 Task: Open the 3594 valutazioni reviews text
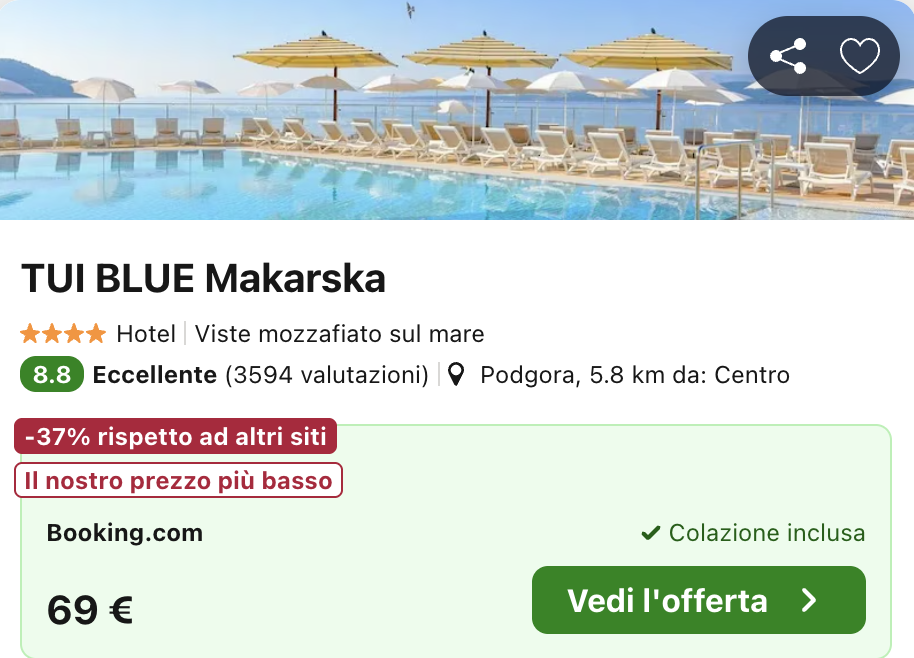(x=327, y=375)
